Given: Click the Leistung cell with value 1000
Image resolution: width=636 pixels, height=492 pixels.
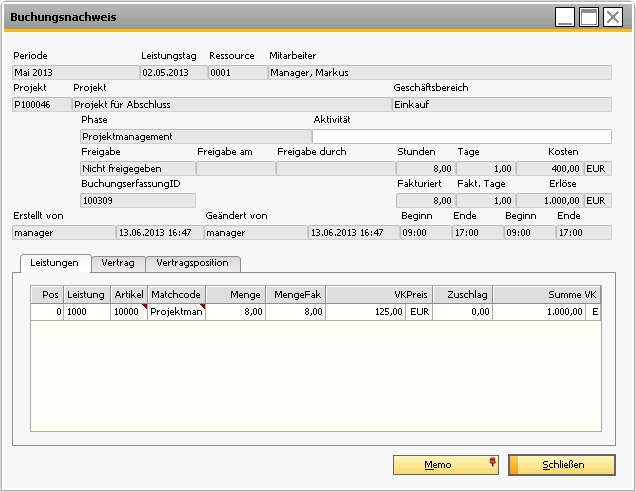Looking at the screenshot, I should (x=86, y=312).
